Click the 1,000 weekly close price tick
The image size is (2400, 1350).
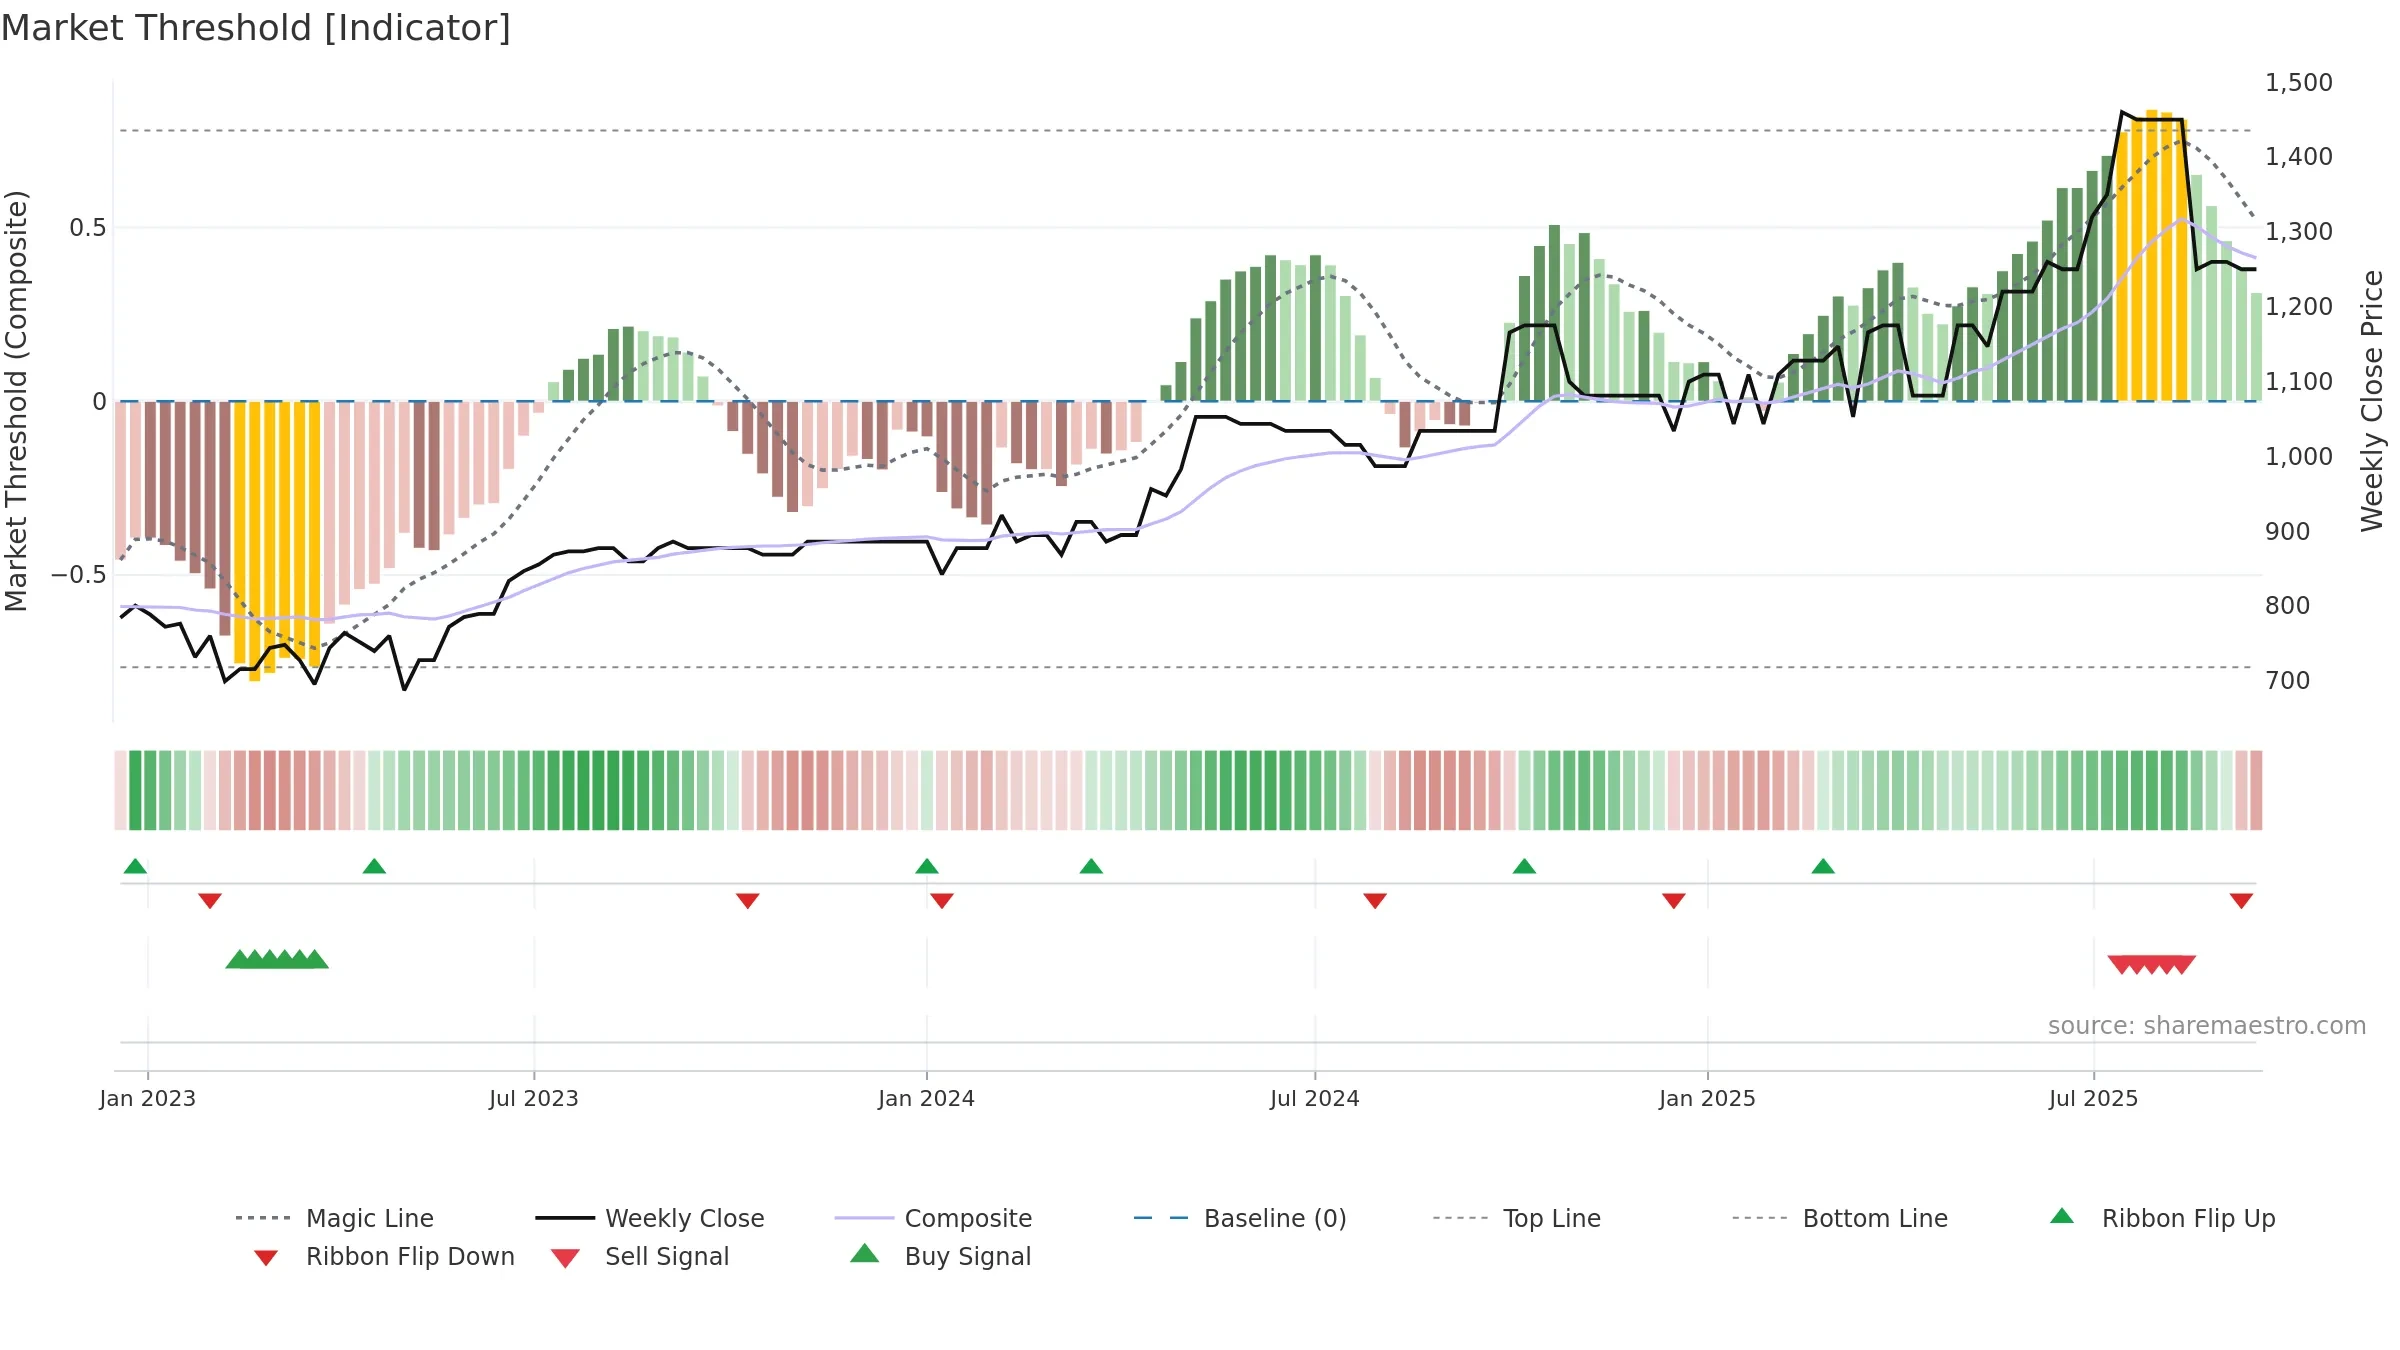click(x=2299, y=456)
